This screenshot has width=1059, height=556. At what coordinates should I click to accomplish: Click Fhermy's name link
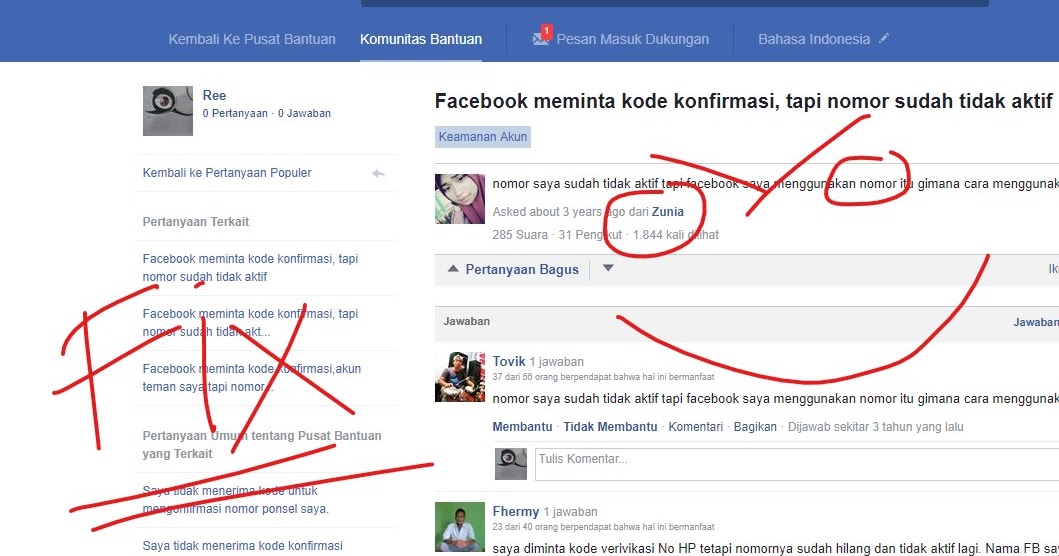tap(516, 511)
